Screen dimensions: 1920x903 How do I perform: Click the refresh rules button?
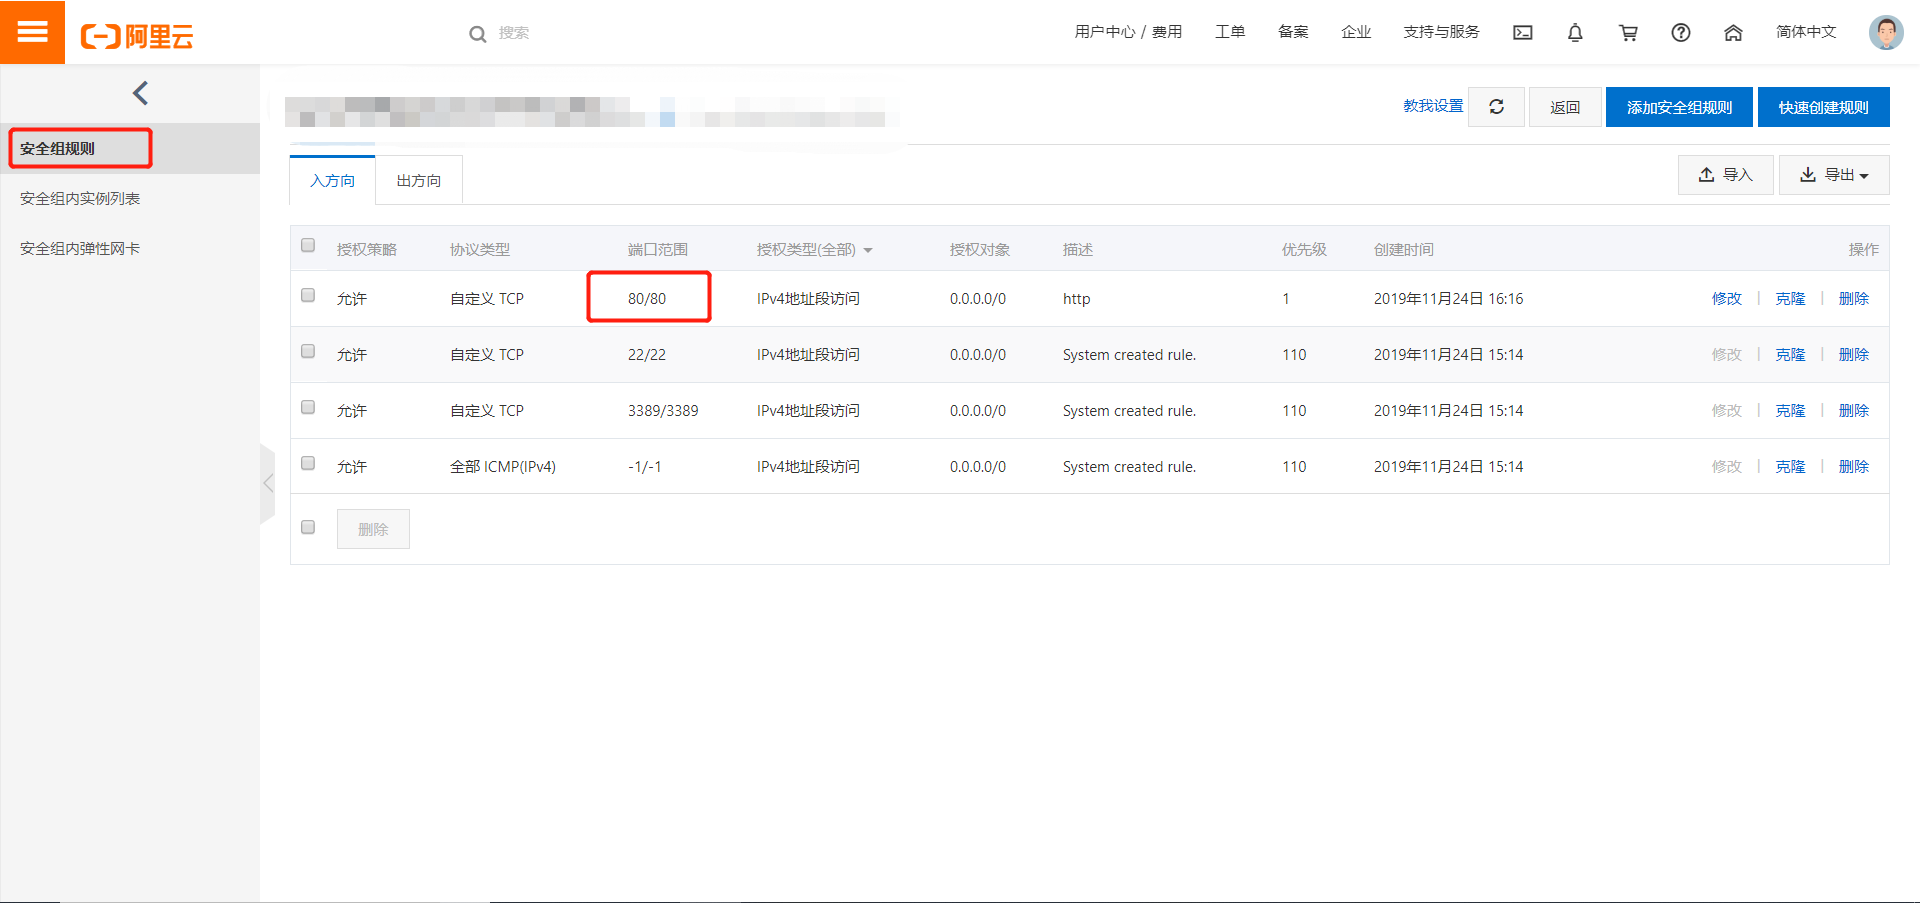(x=1496, y=107)
